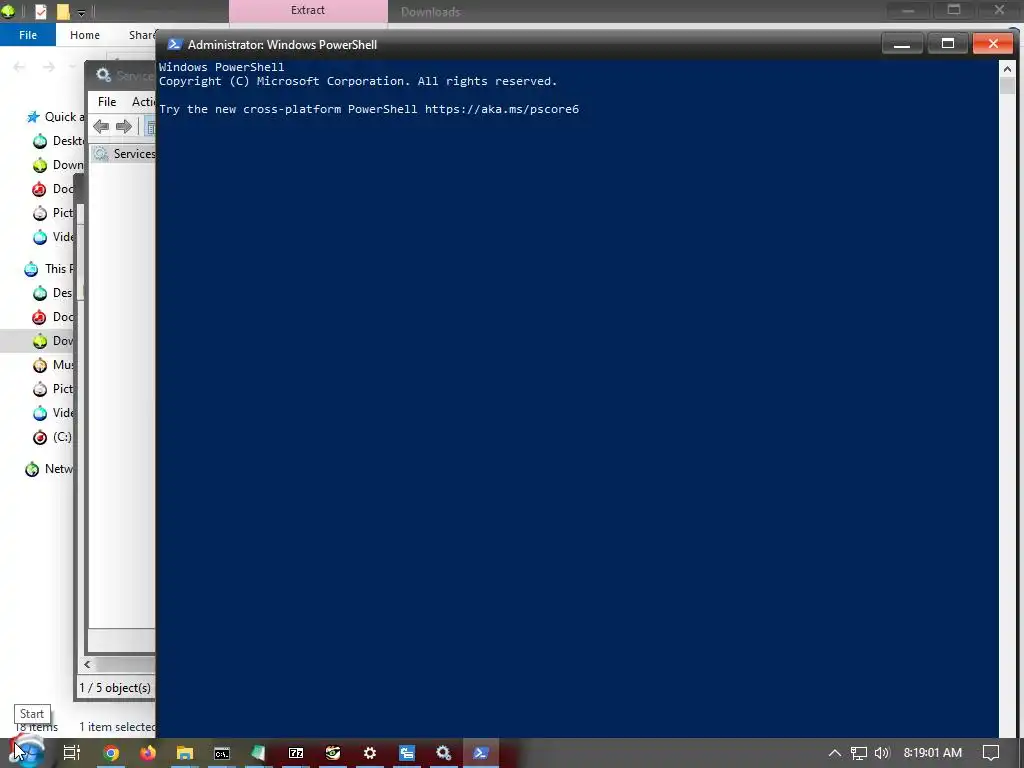Select the (C:) drive in navigation pane

53,437
